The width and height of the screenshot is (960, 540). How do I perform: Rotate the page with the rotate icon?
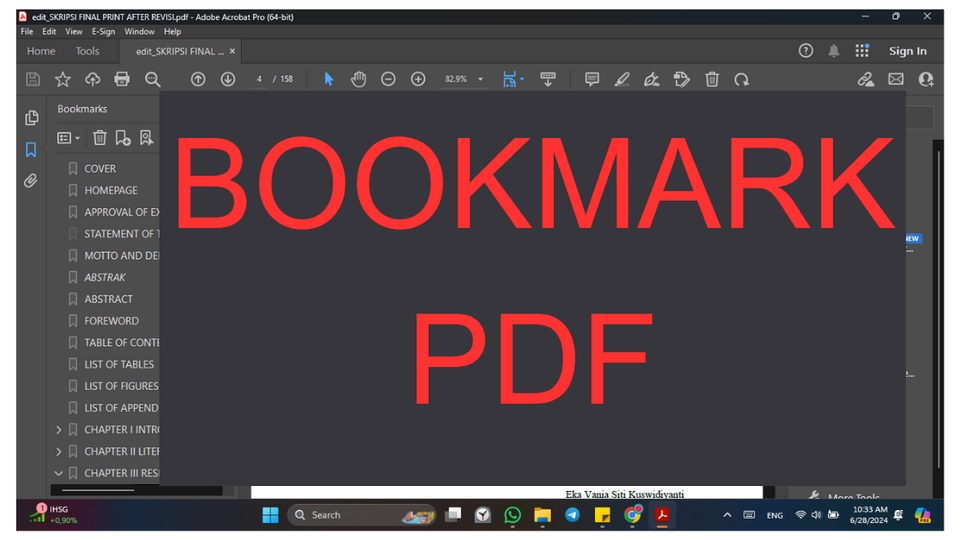tap(741, 80)
